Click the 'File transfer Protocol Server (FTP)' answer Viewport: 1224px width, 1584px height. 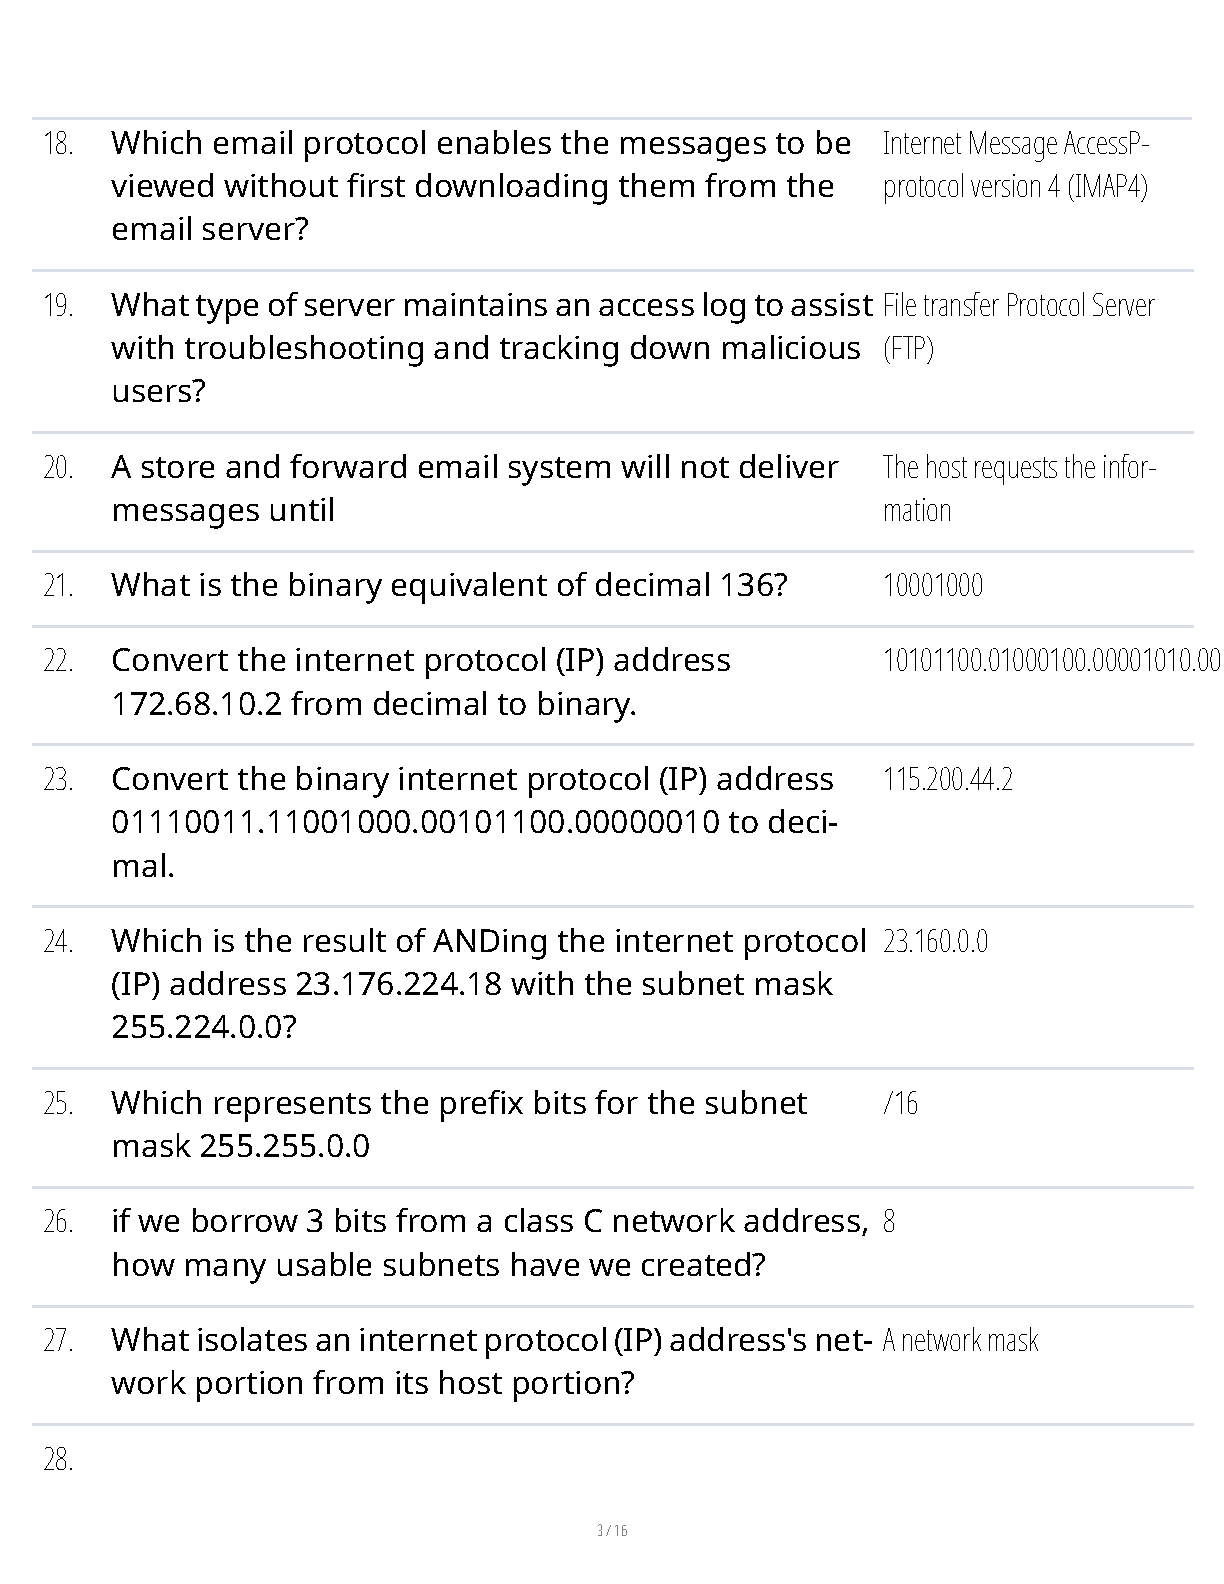click(x=1017, y=327)
